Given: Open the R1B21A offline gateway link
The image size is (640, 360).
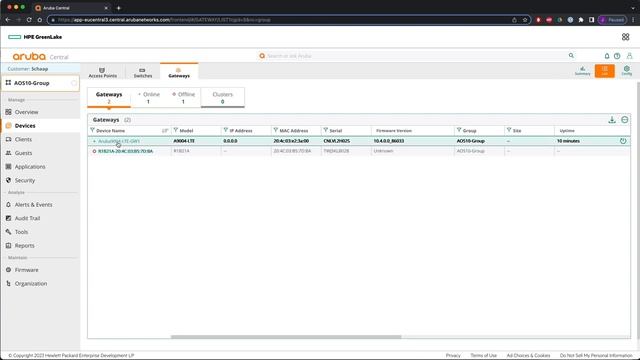Looking at the screenshot, I should 125,151.
